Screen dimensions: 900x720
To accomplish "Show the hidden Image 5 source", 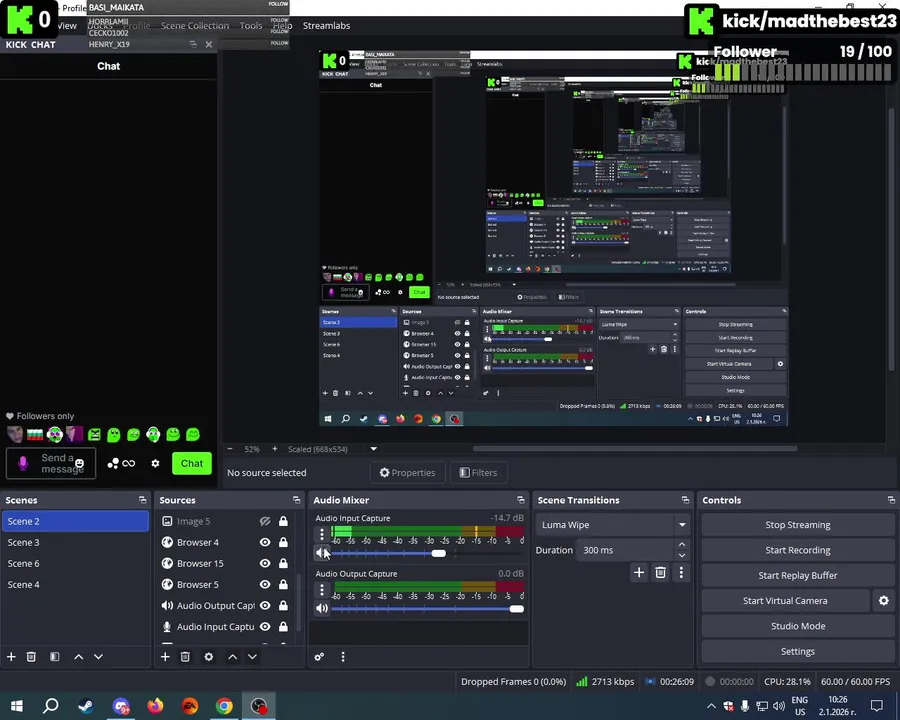I will [x=265, y=521].
